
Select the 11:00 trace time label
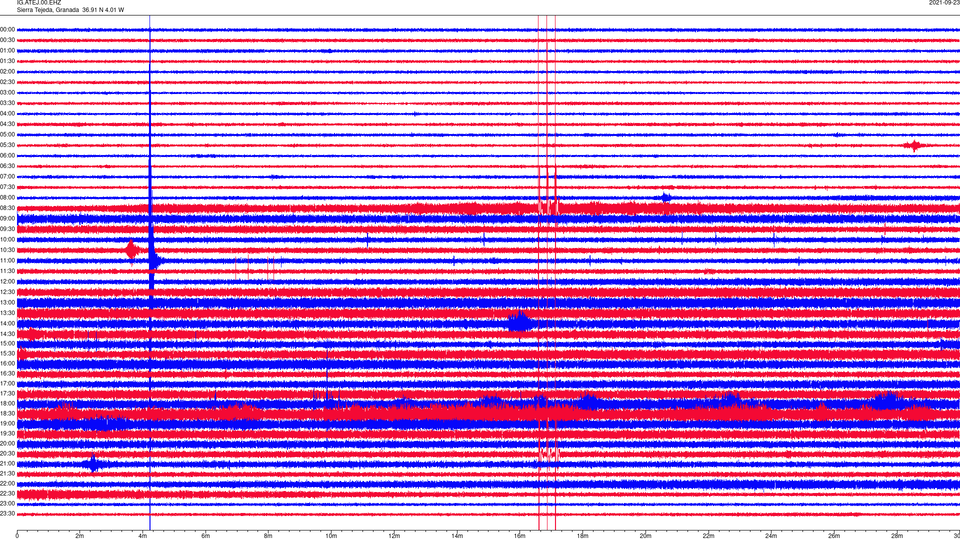[7, 260]
